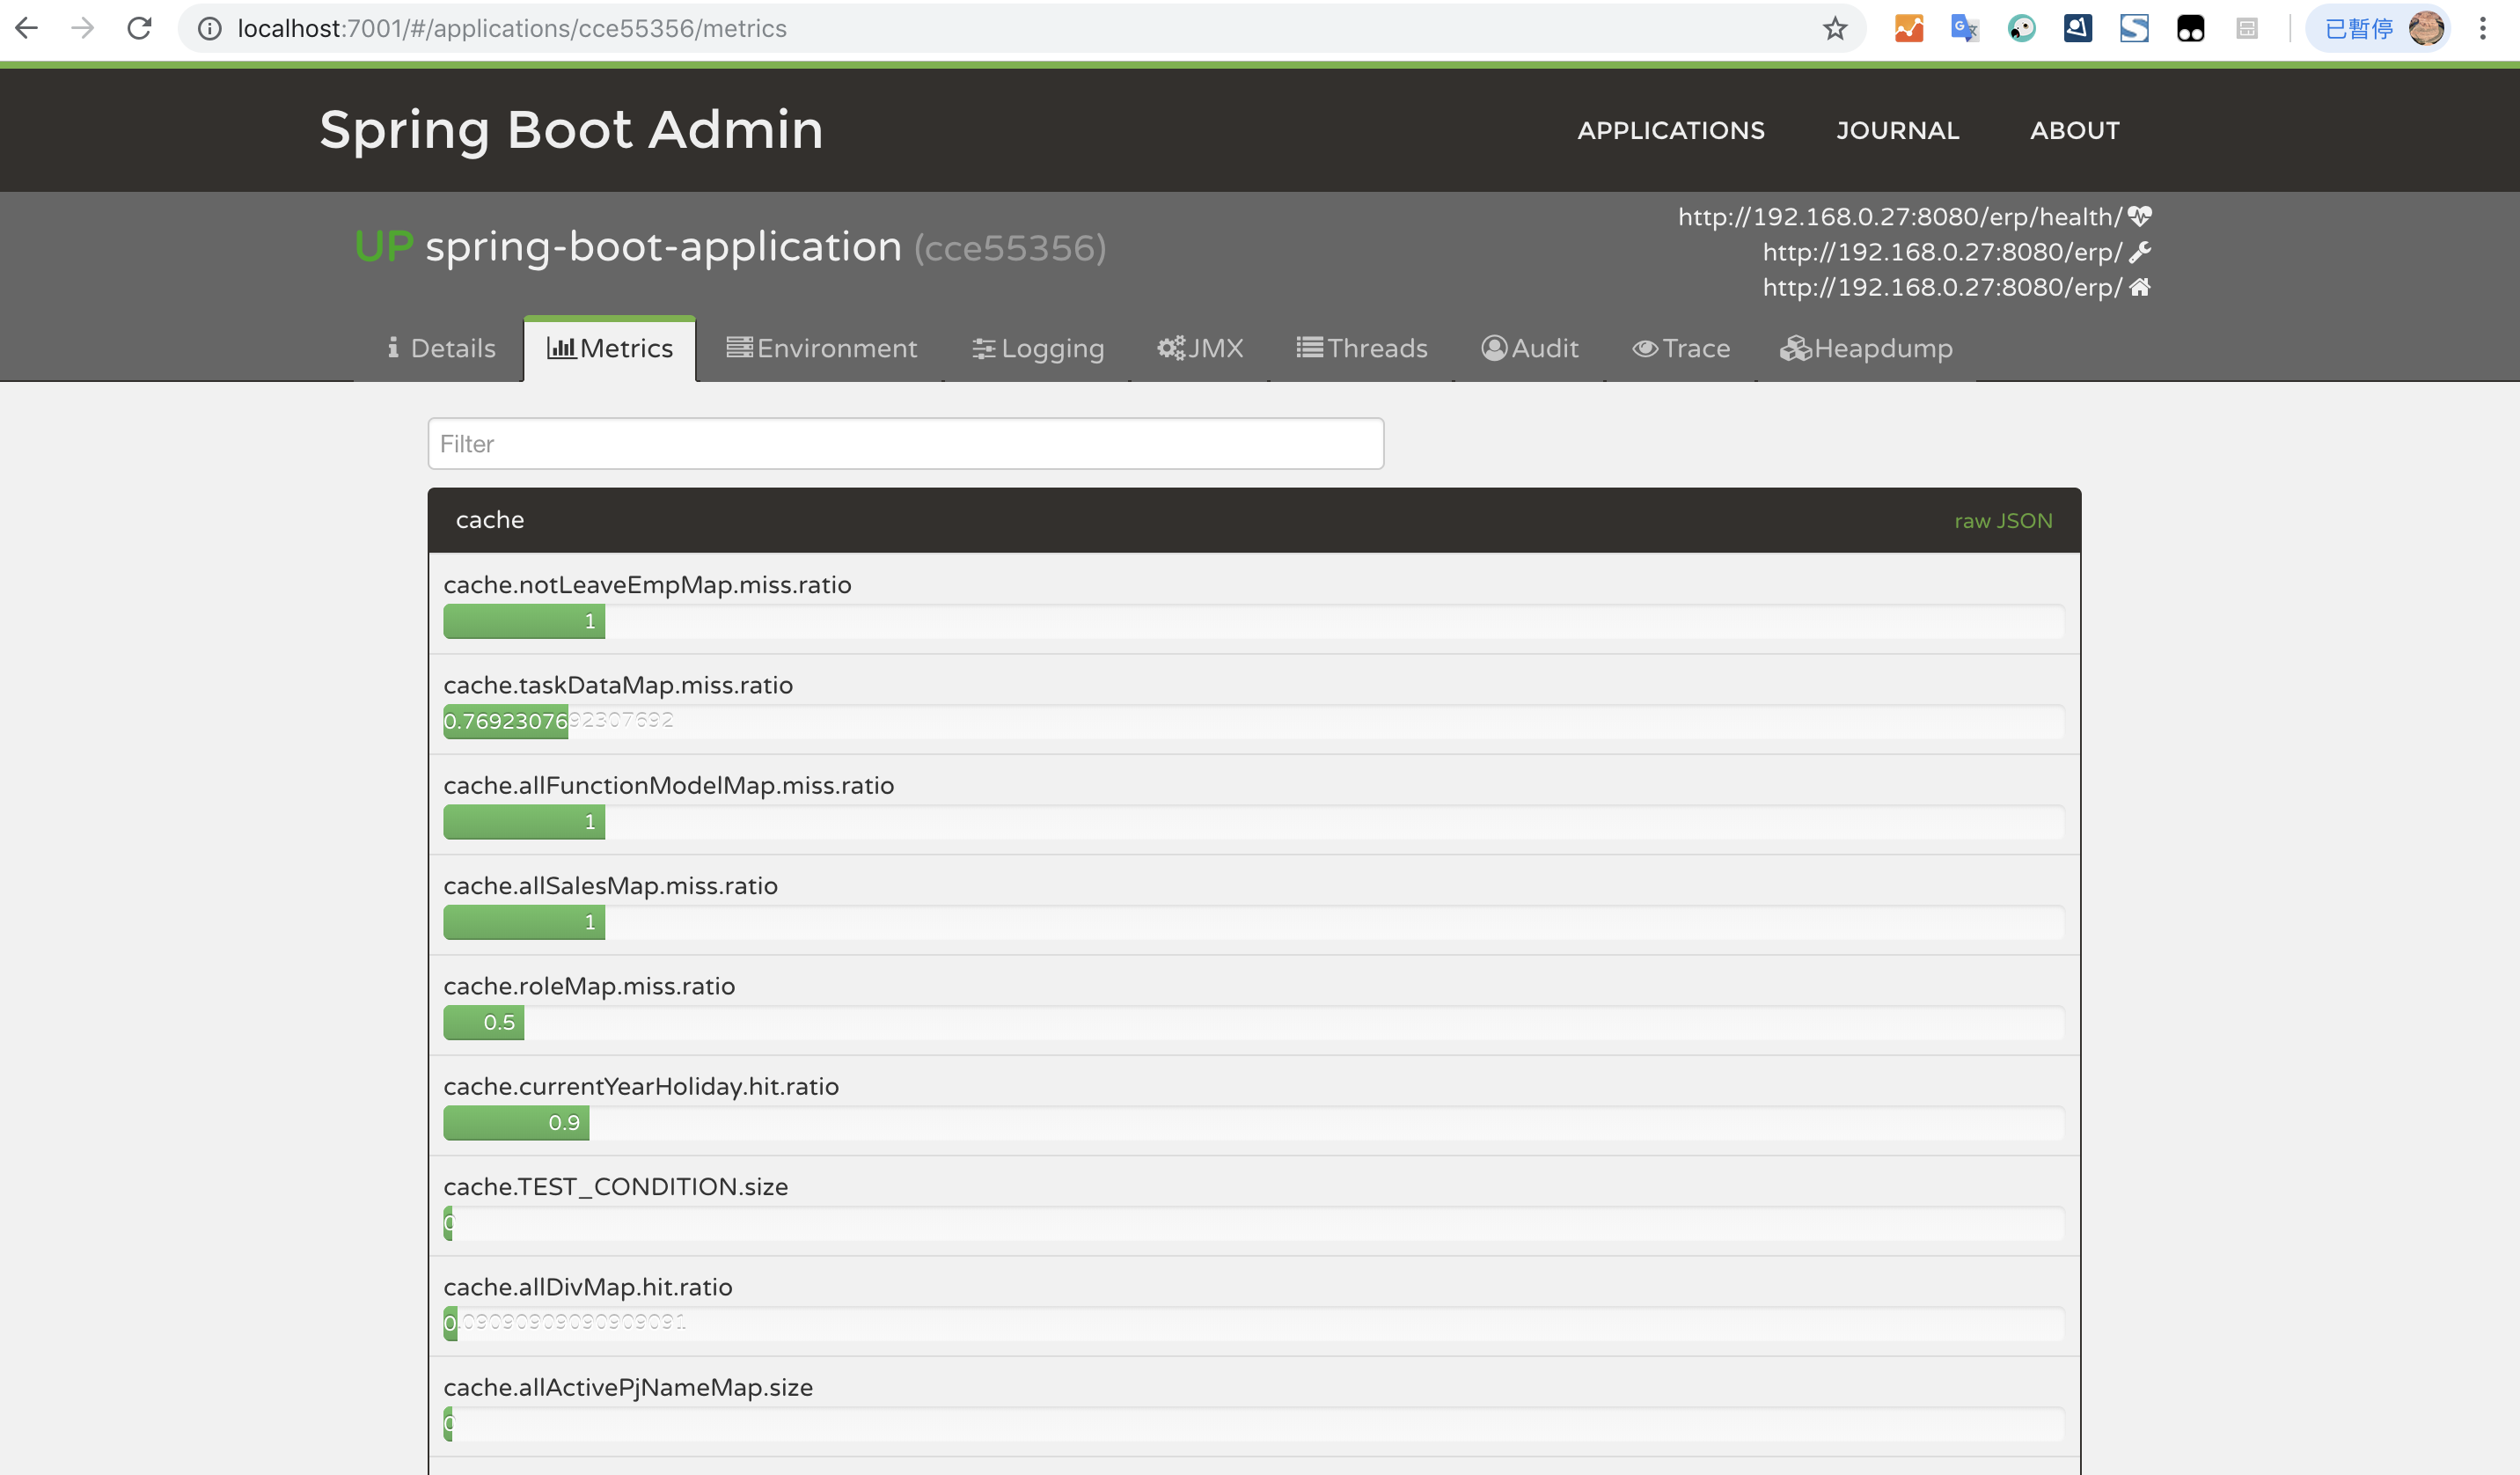Viewport: 2520px width, 1475px height.
Task: Select the Metrics tab
Action: click(x=610, y=348)
